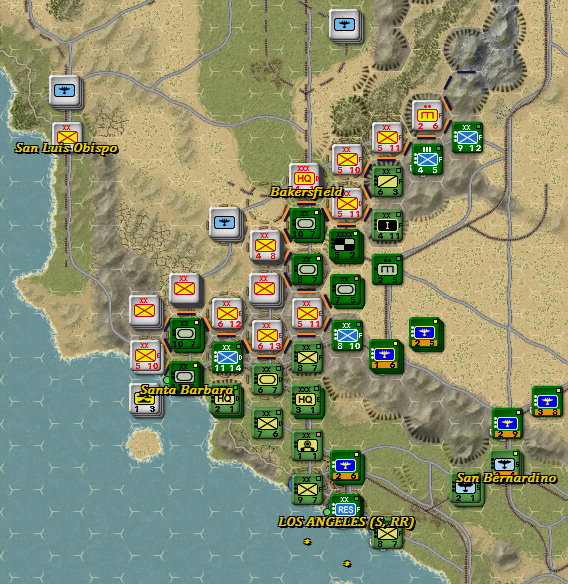Pick the red 4 8 infantry division
The height and width of the screenshot is (584, 568).
pyautogui.click(x=265, y=246)
